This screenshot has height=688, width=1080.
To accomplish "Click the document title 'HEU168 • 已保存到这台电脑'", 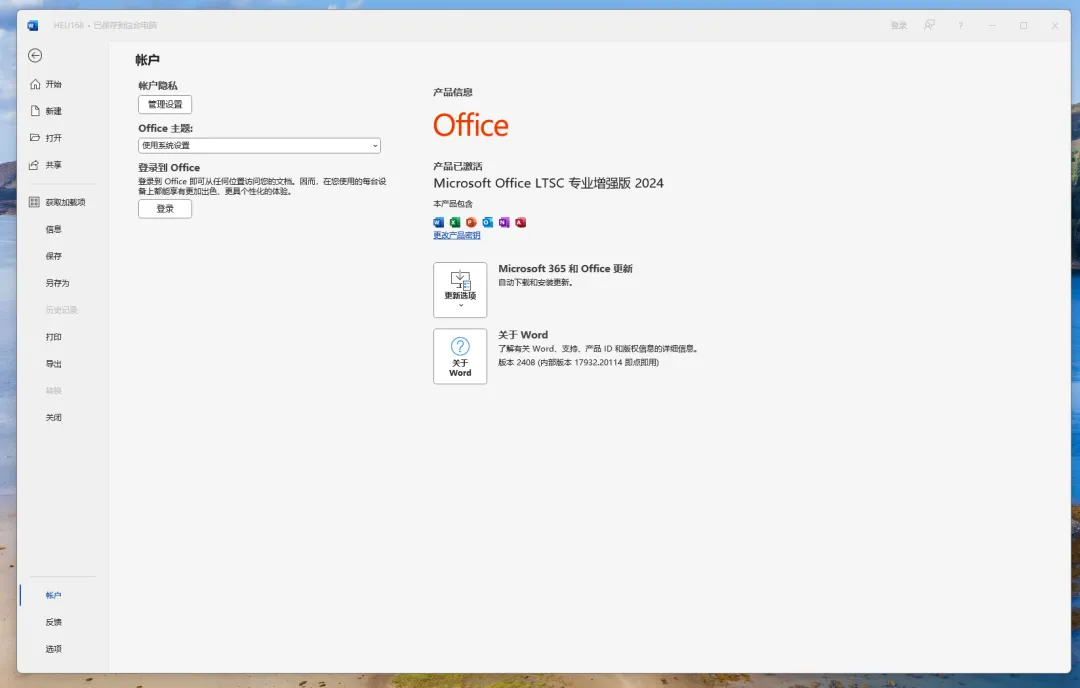I will 105,25.
